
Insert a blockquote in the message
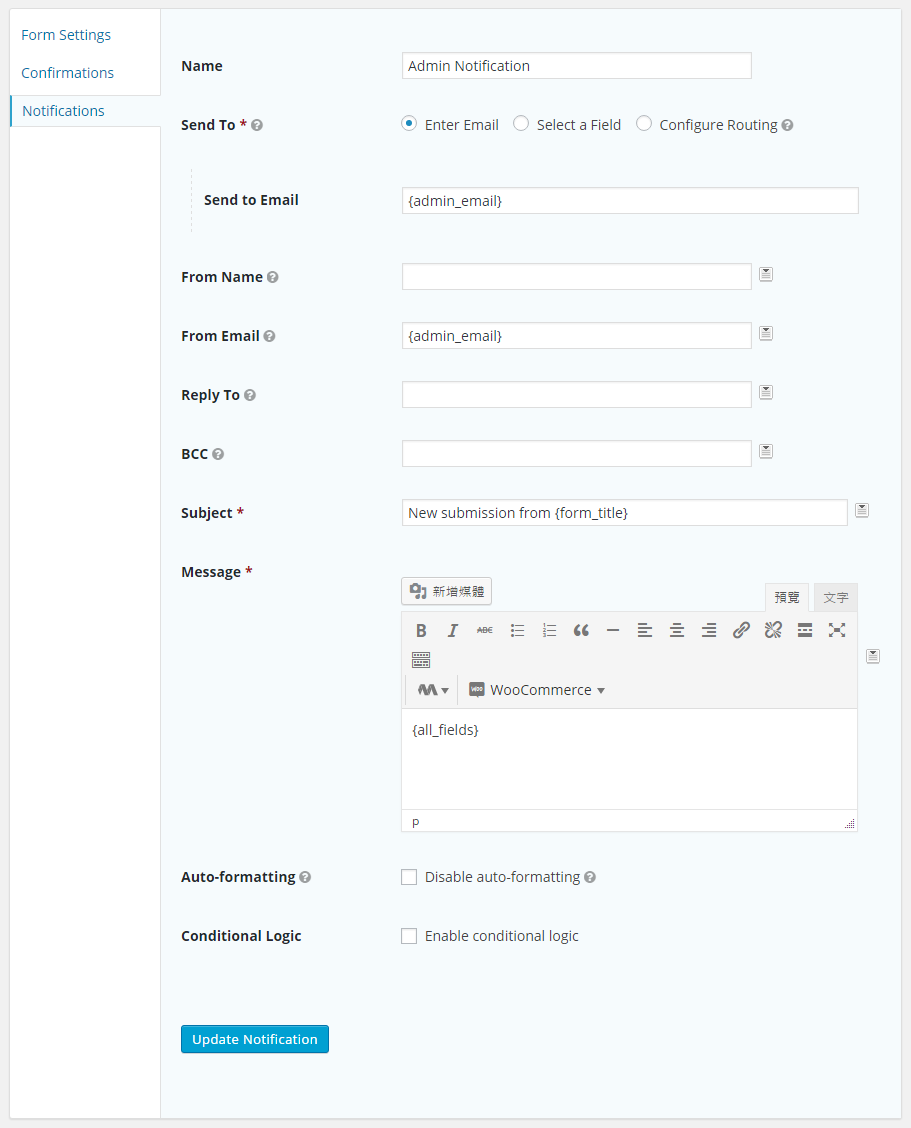click(x=581, y=630)
